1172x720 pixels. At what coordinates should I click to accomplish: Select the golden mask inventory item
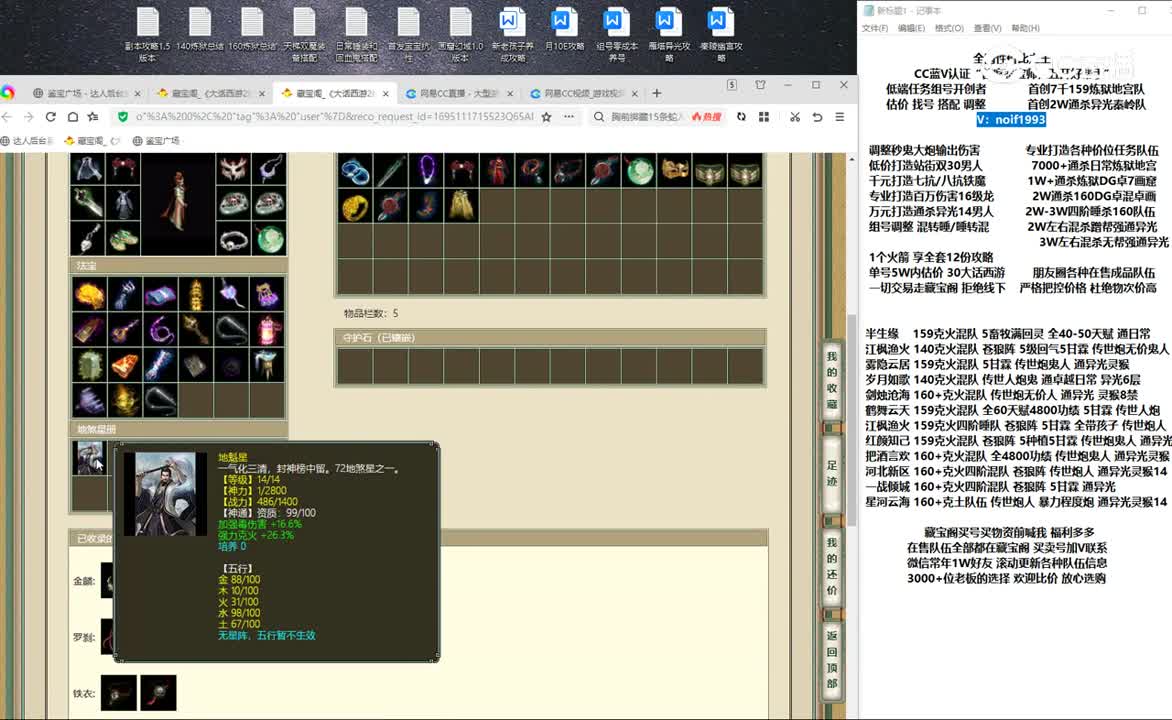coord(674,171)
